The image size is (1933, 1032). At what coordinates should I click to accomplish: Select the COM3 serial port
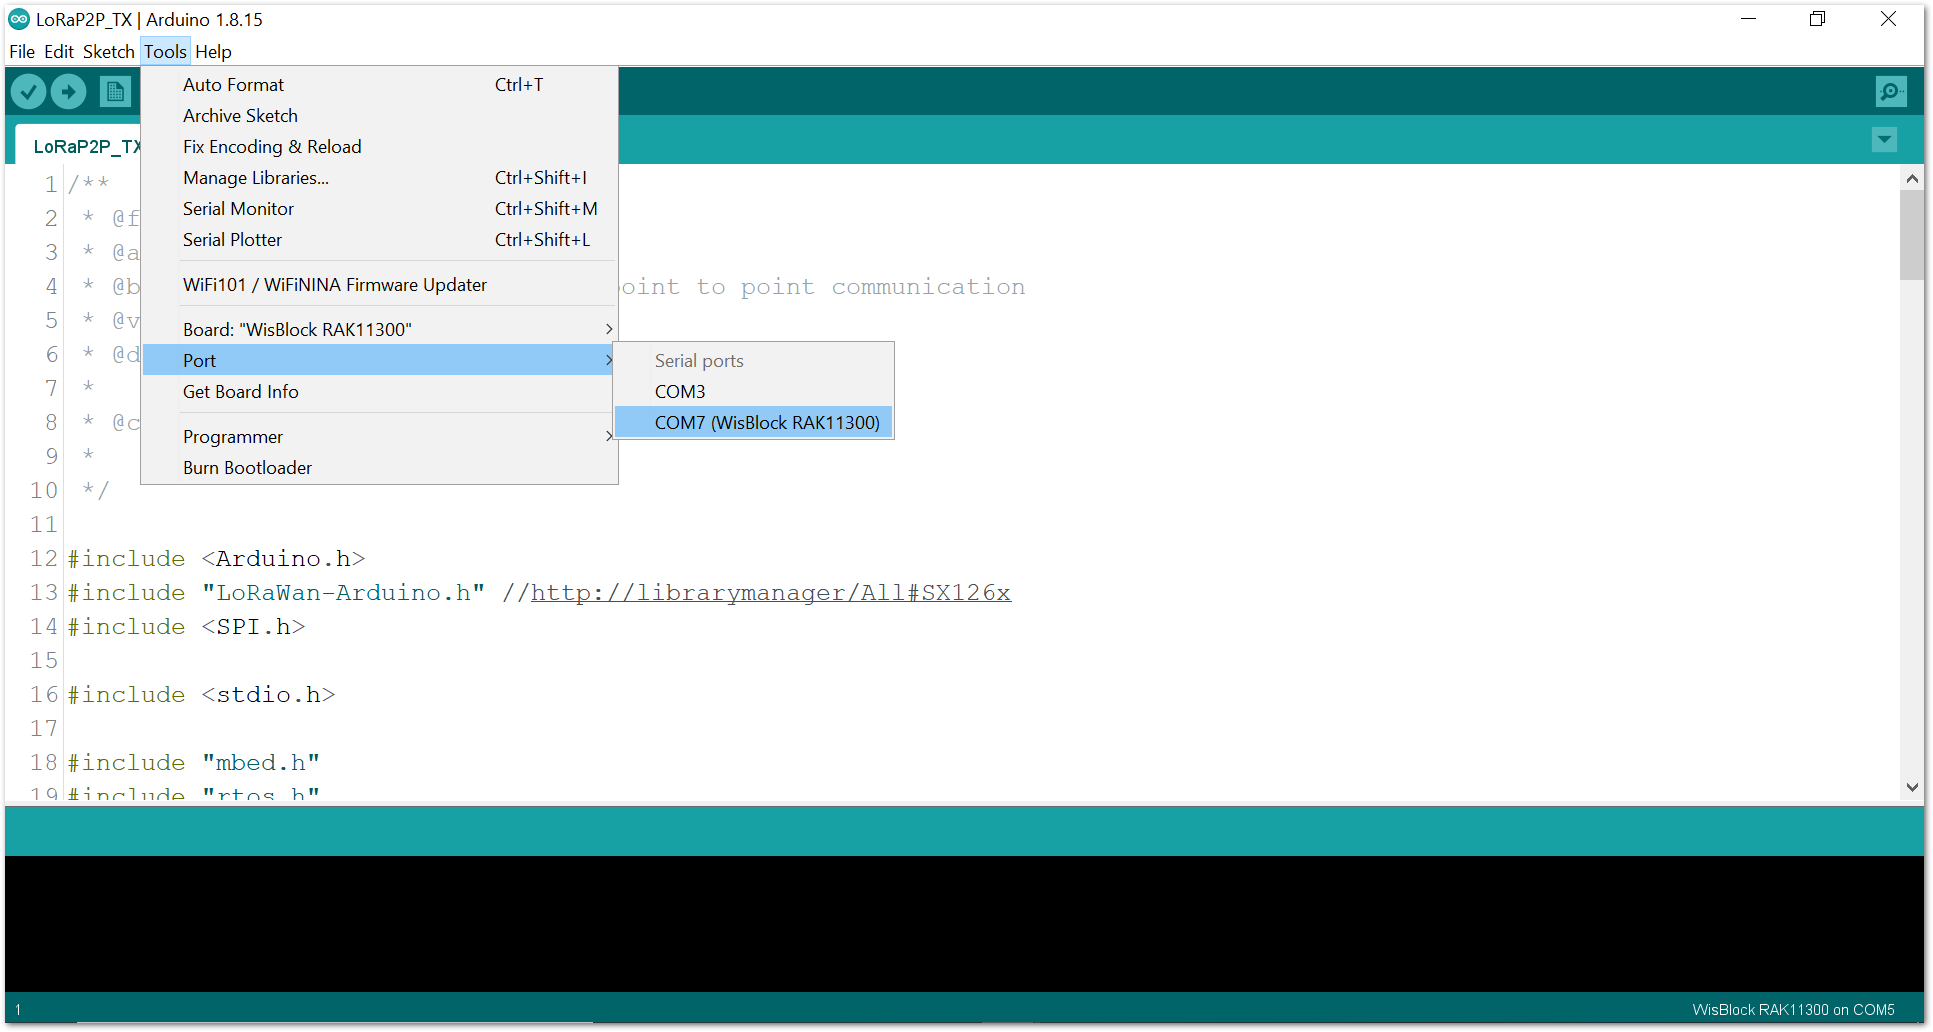pyautogui.click(x=680, y=392)
